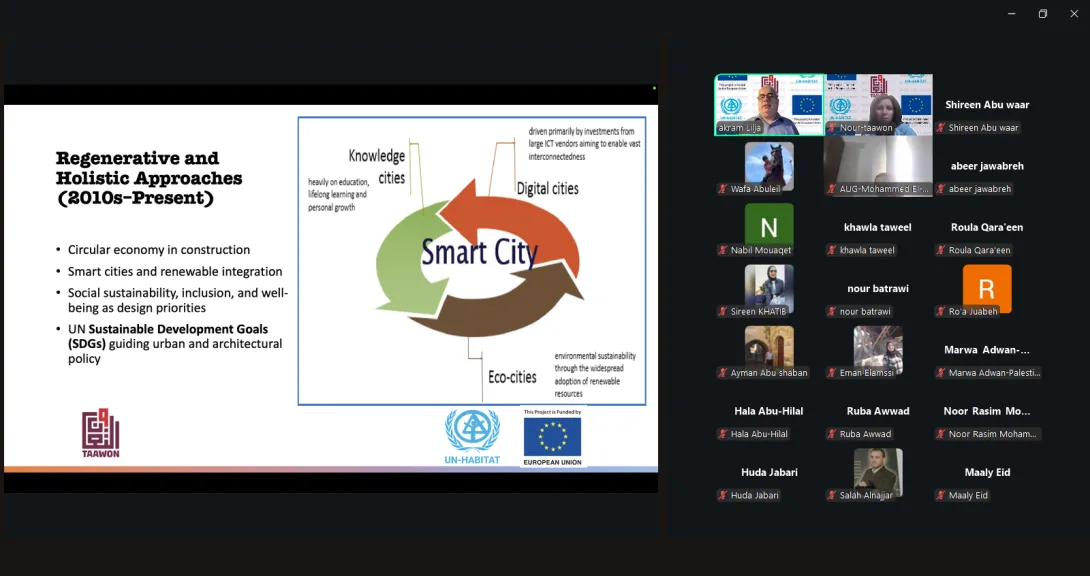Click khawla taweel's muted microphone icon

[832, 250]
